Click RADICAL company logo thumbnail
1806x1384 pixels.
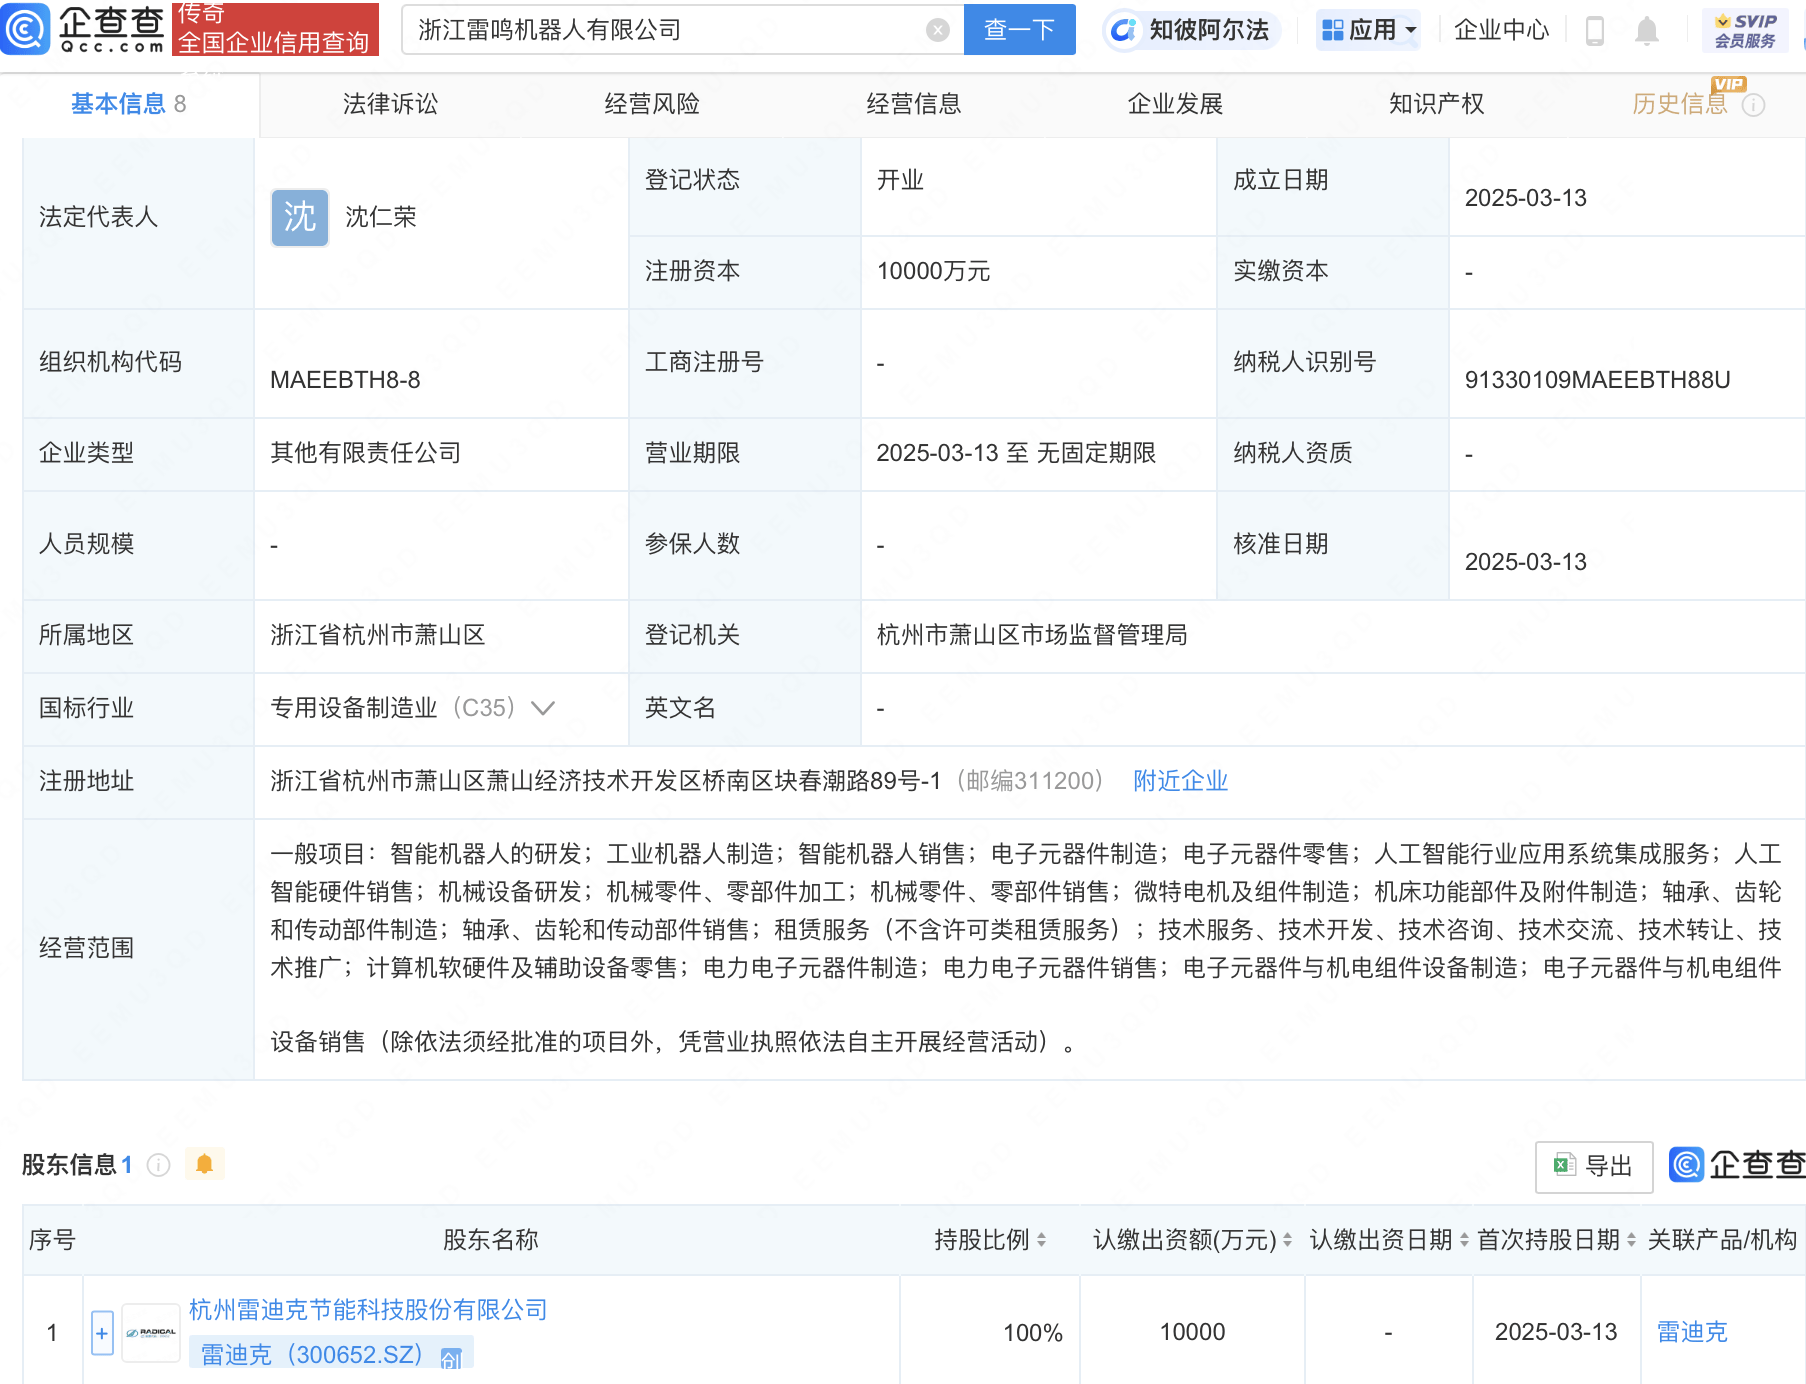(151, 1333)
